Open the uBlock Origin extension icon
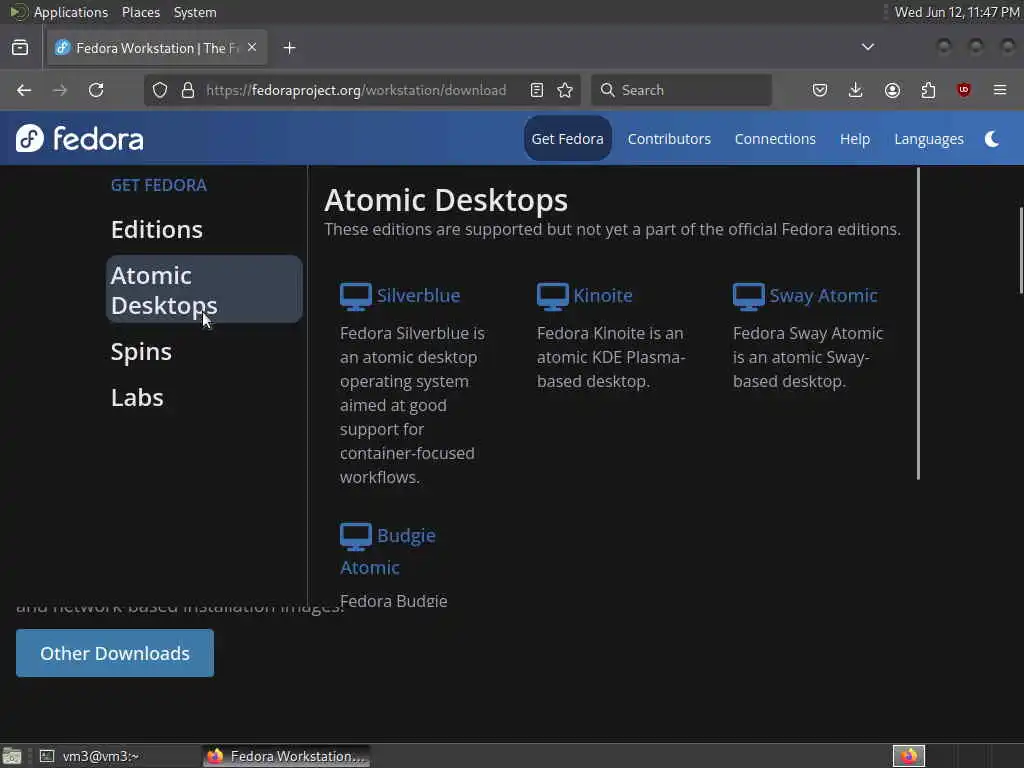This screenshot has width=1024, height=768. point(964,90)
